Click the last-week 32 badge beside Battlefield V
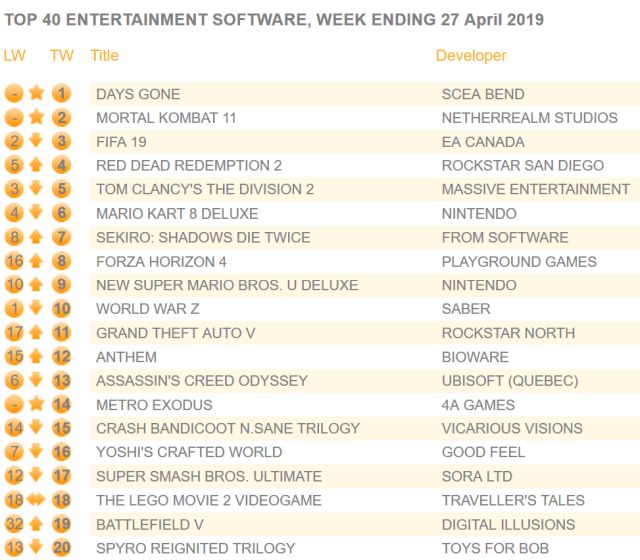Viewport: 640px width, 560px height. 14,524
